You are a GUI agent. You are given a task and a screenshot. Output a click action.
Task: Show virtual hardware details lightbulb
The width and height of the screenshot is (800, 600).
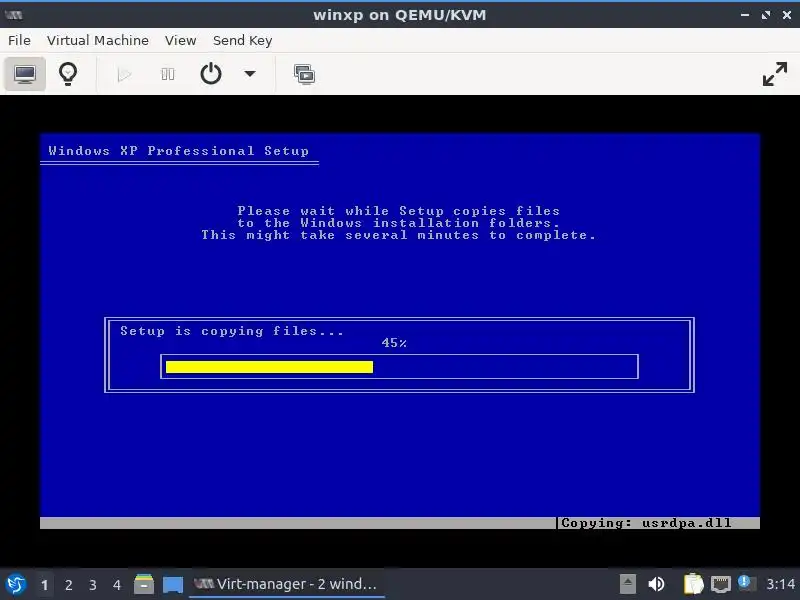(68, 74)
